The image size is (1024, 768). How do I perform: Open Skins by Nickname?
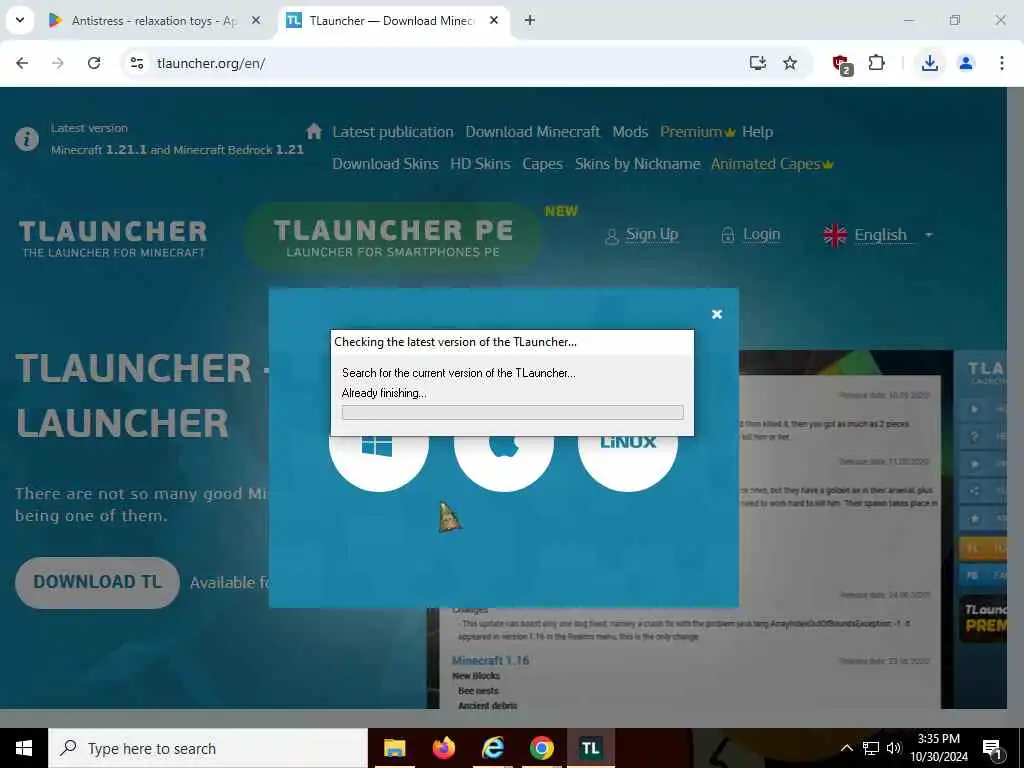click(x=637, y=164)
